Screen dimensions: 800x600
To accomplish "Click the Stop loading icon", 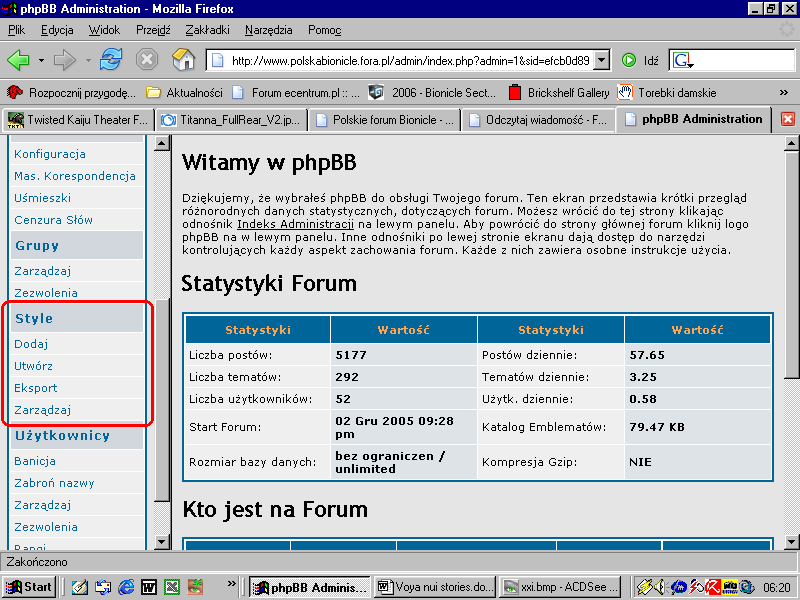I will click(147, 59).
